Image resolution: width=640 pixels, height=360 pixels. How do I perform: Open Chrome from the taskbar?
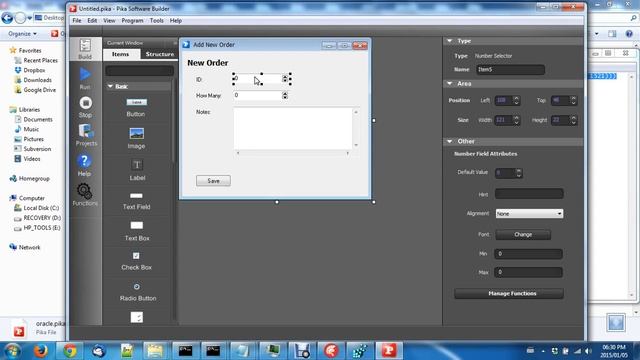(x=69, y=351)
